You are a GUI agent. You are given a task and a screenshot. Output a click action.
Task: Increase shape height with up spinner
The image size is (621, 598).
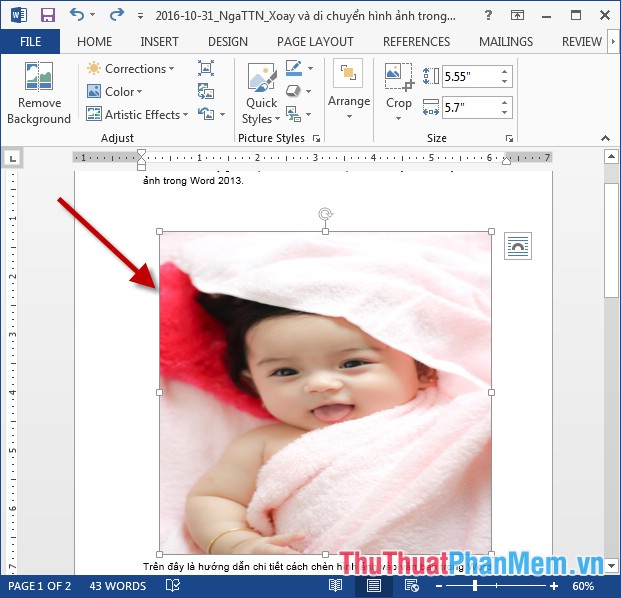504,71
